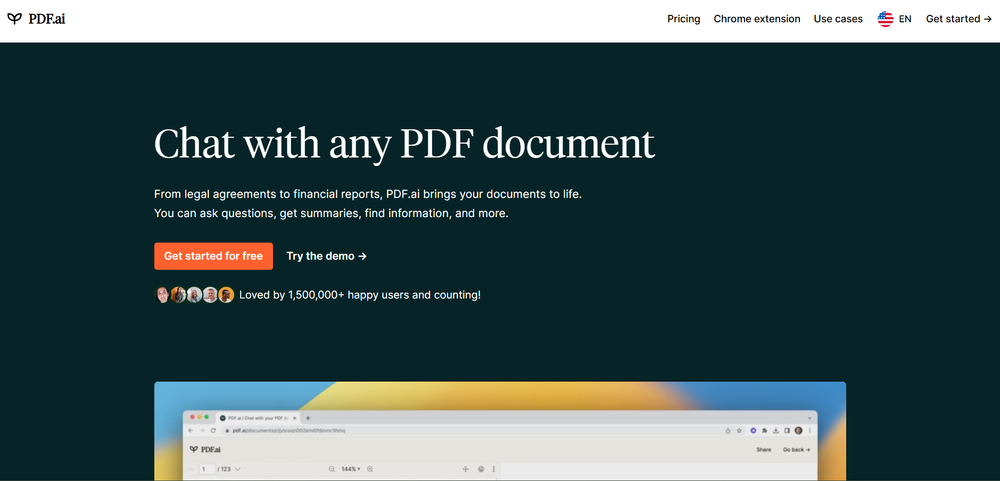This screenshot has width=1000, height=481.
Task: Click the 'From legal agreements to financial reports' line
Action: 368,194
